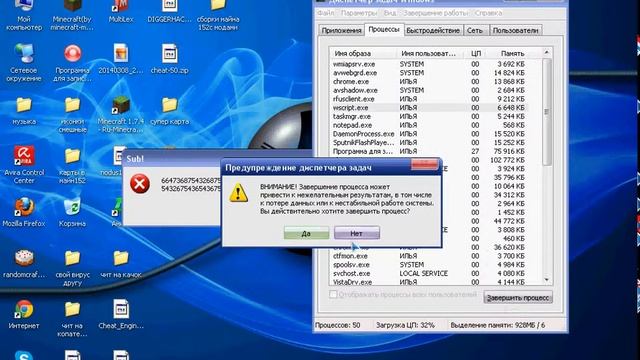Screen dimensions: 640x360
Task: Click the process list scroll up arrow
Action: [547, 53]
